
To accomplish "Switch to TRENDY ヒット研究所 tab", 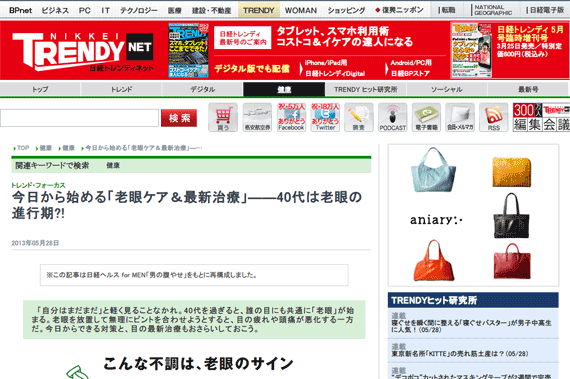I will pyautogui.click(x=366, y=89).
